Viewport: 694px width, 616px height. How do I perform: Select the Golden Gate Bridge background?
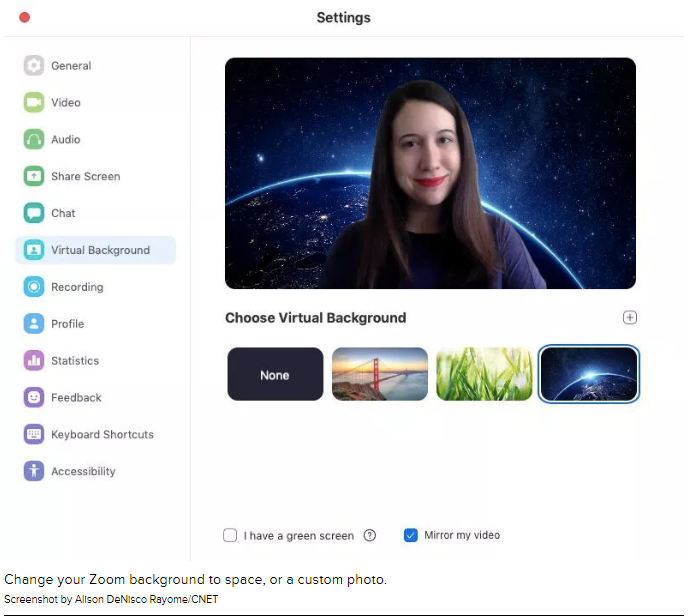coord(380,375)
